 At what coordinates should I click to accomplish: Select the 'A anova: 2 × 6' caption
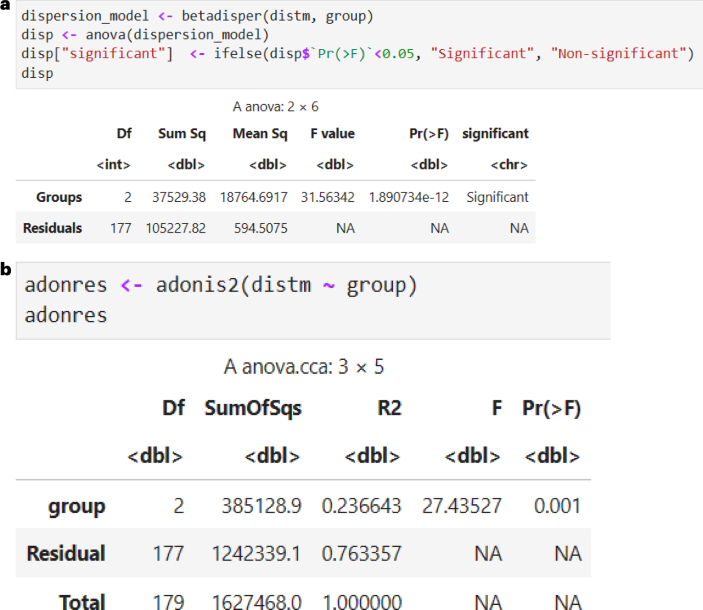[x=275, y=106]
